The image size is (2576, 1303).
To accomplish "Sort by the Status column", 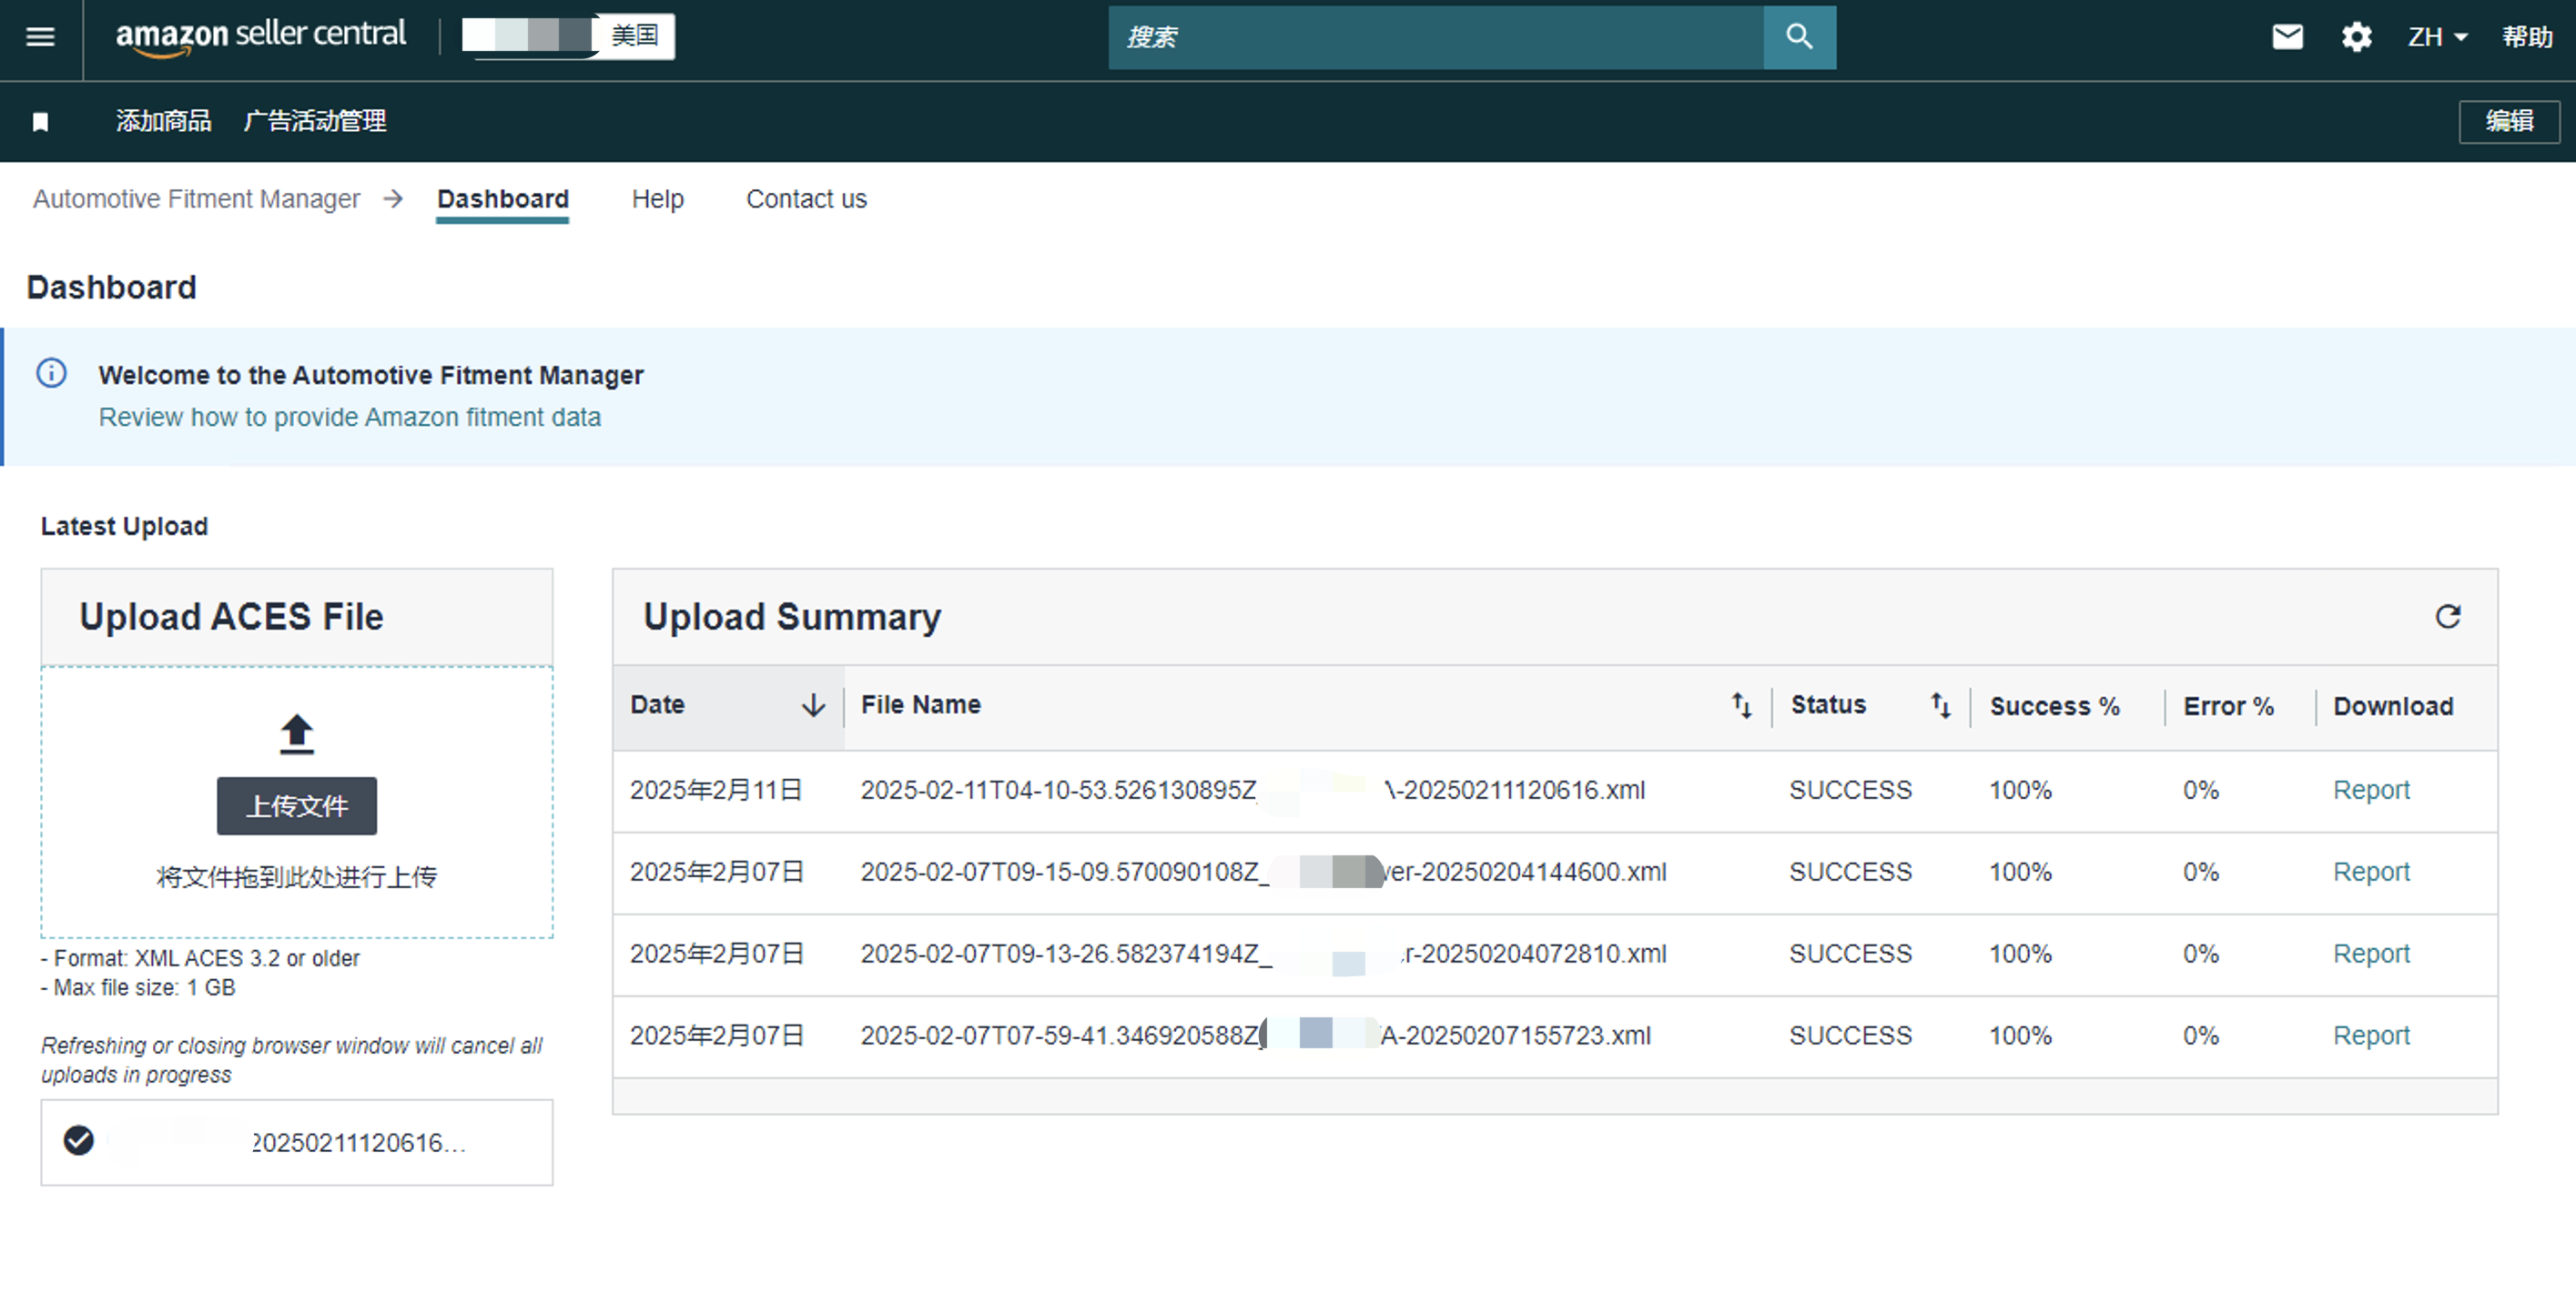I will click(x=1940, y=705).
